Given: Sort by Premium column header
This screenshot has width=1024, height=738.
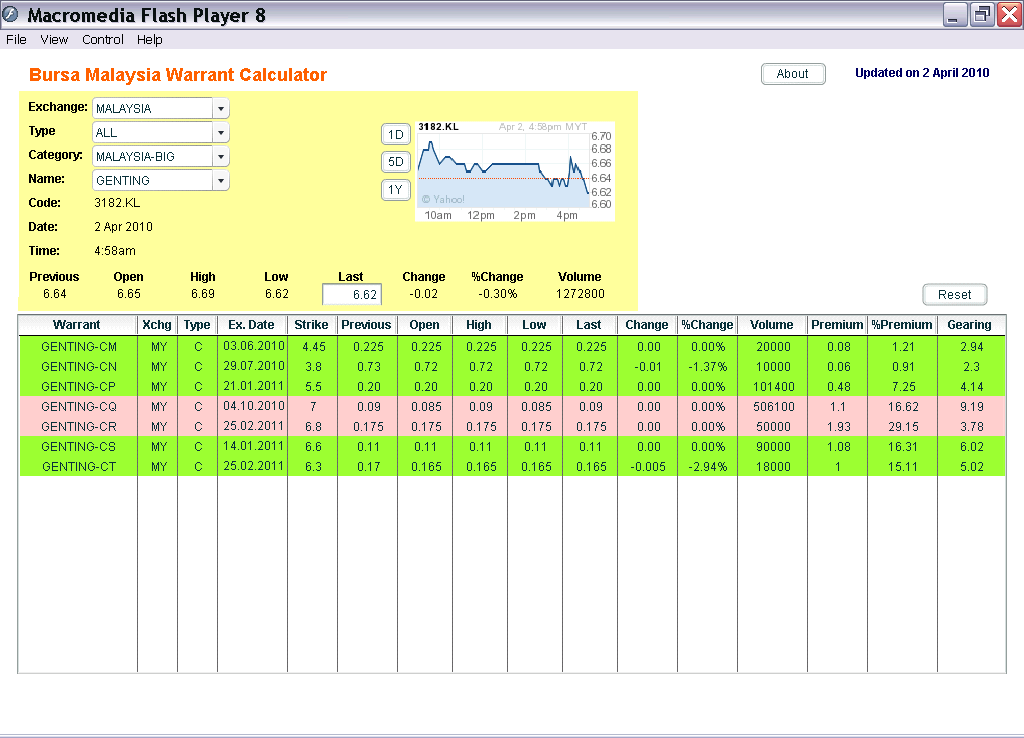Looking at the screenshot, I should pos(837,325).
